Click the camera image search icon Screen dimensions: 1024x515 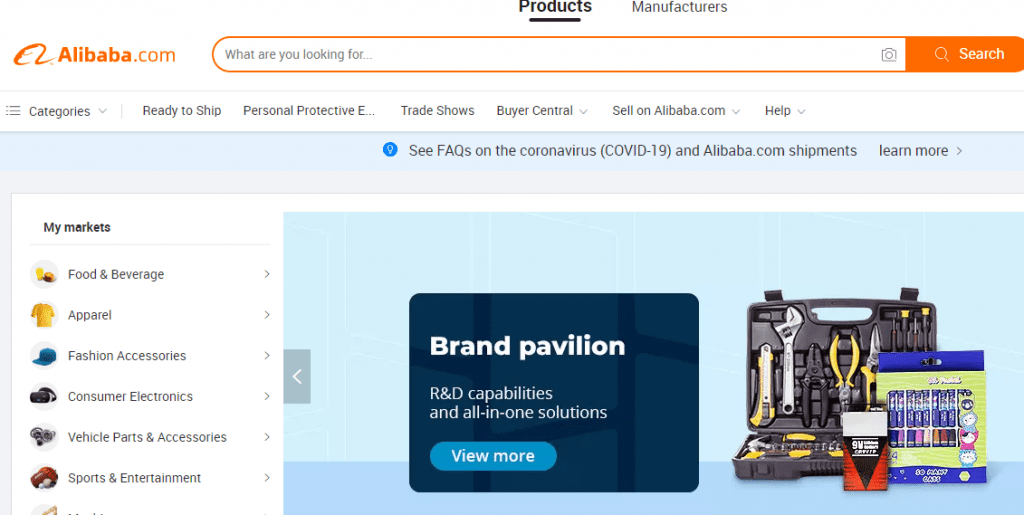(889, 55)
